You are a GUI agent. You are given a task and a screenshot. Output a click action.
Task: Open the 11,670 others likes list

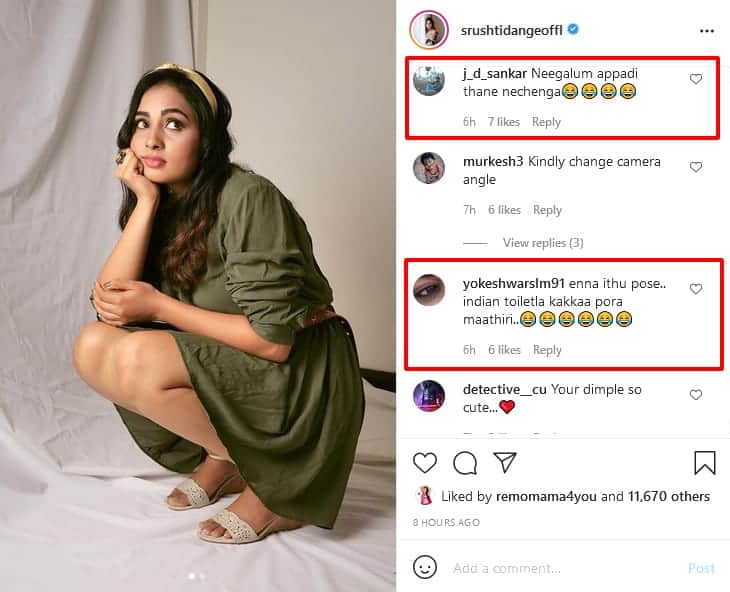[669, 497]
